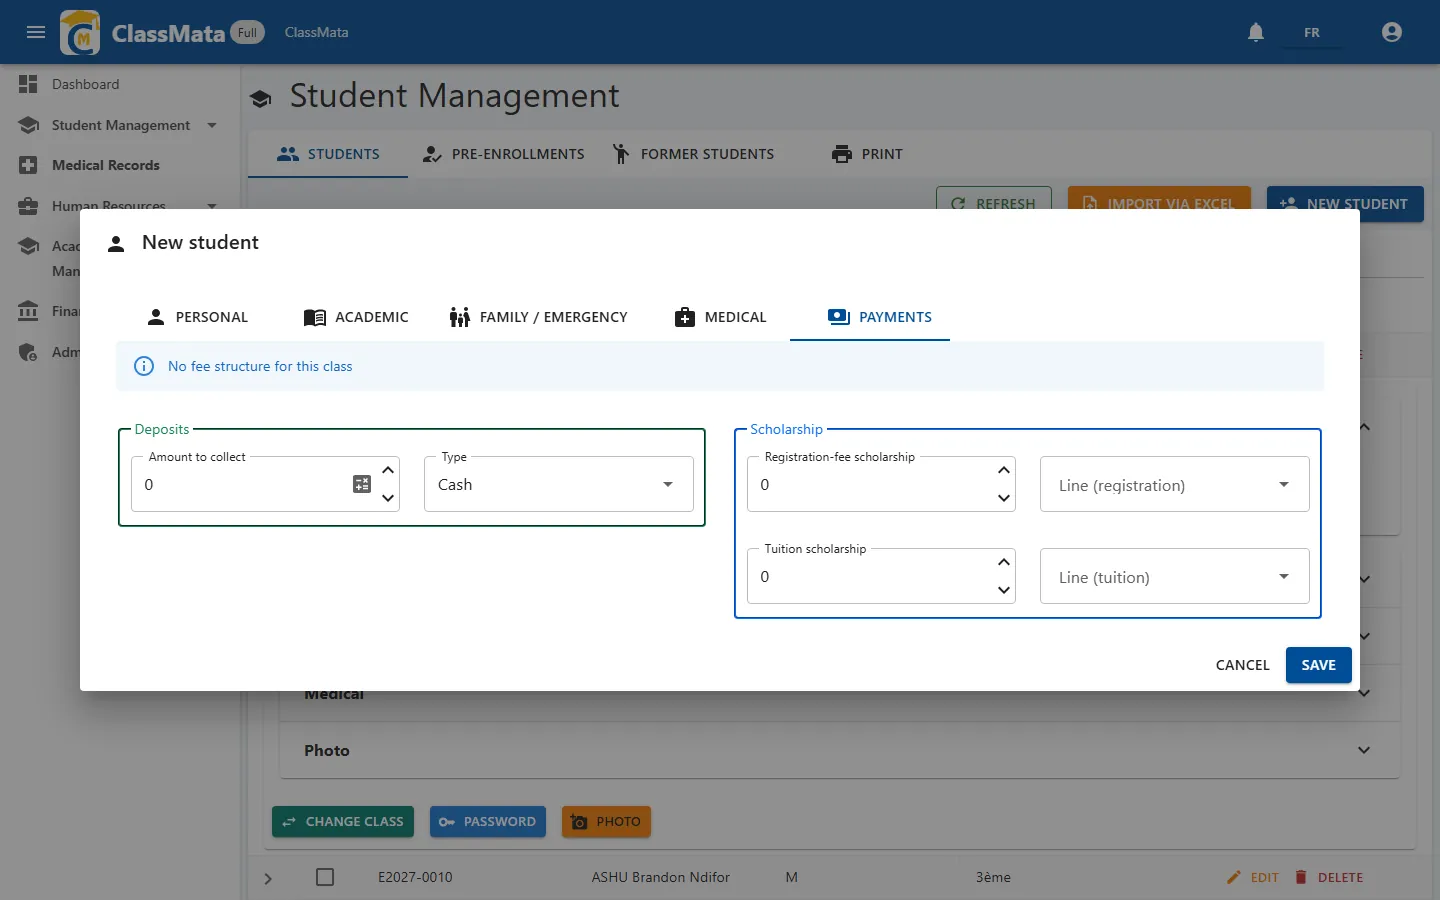
Task: Click Edit for student E2027-0010
Action: [x=1253, y=877]
